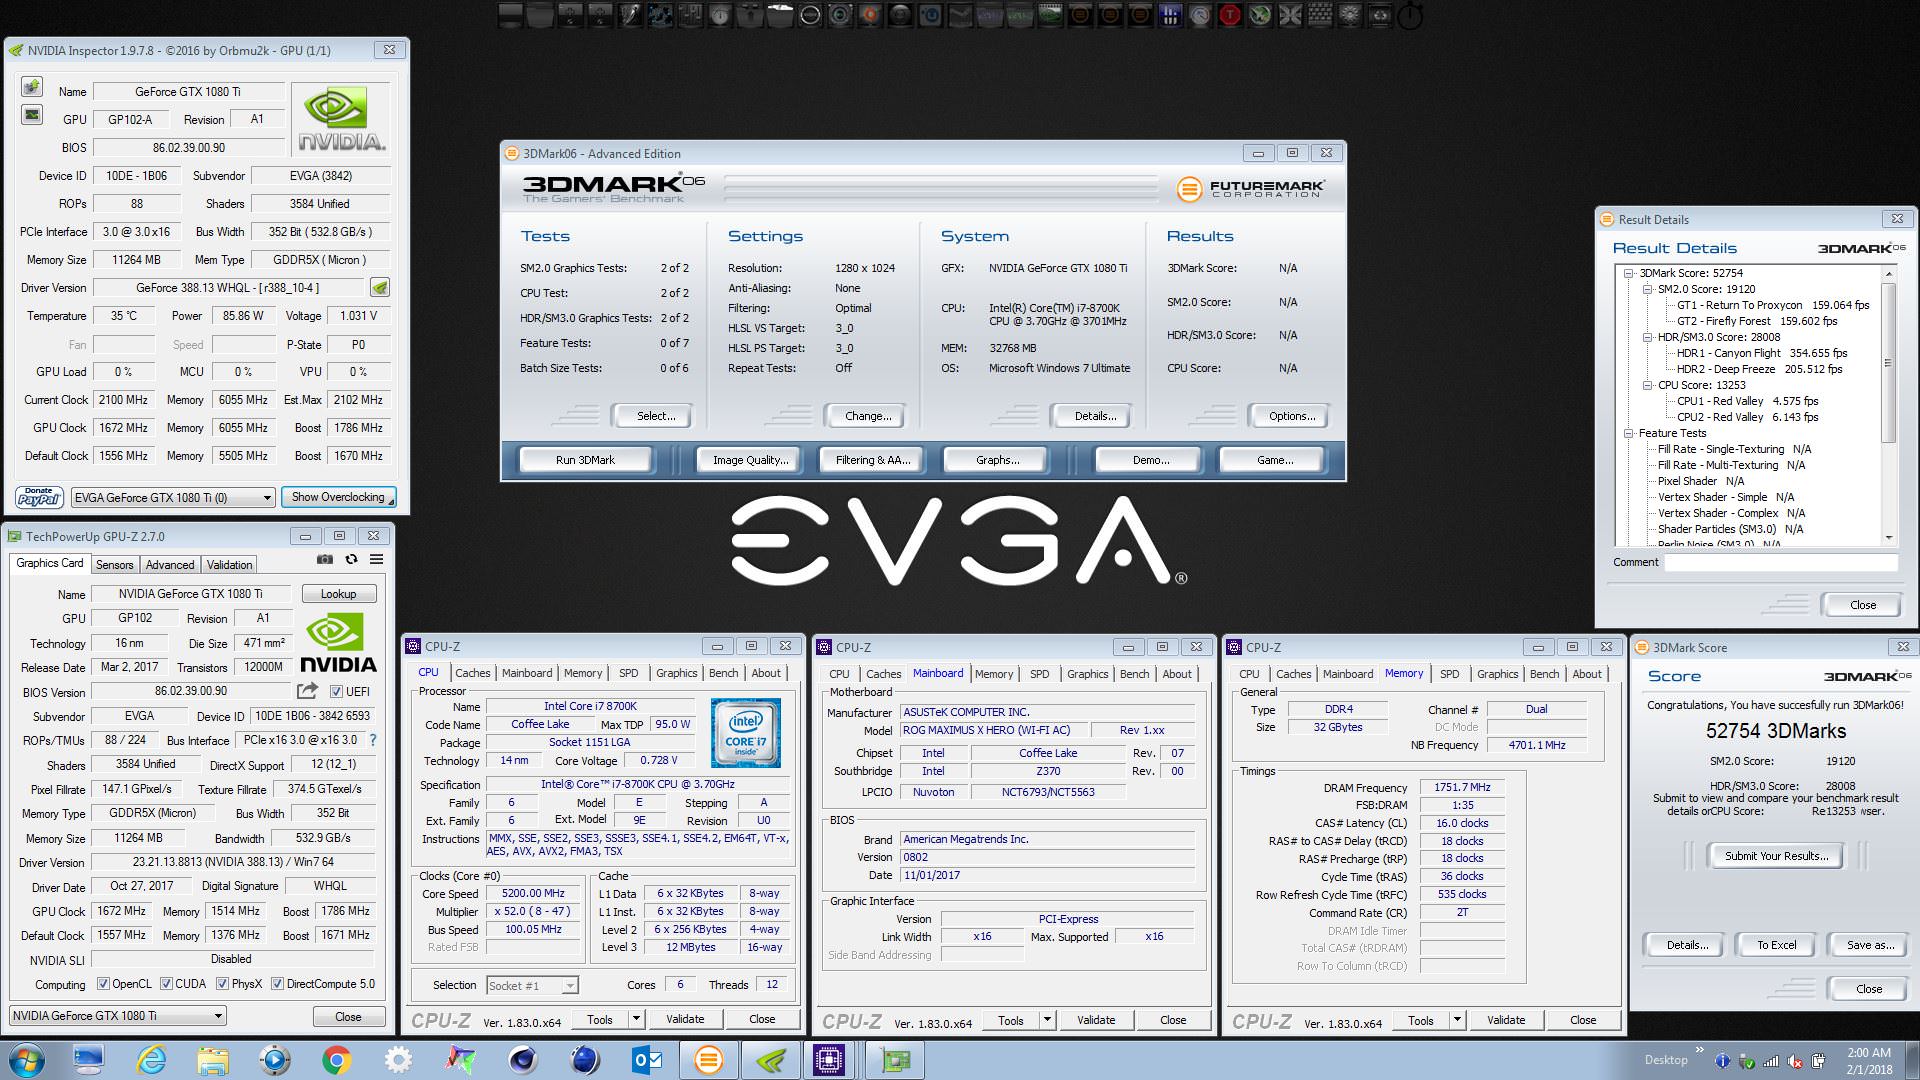
Task: Open Validation tab in GPU-Z
Action: 230,565
